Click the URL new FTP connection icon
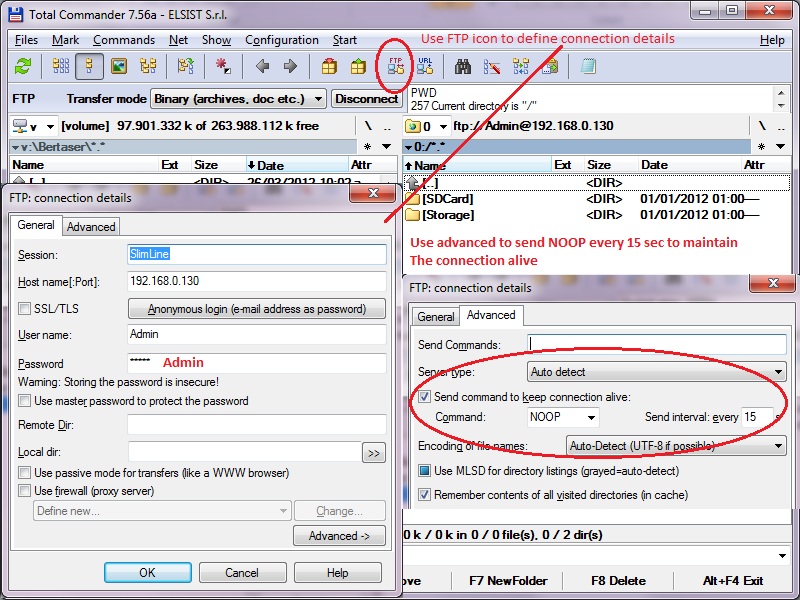Image resolution: width=800 pixels, height=600 pixels. point(425,66)
